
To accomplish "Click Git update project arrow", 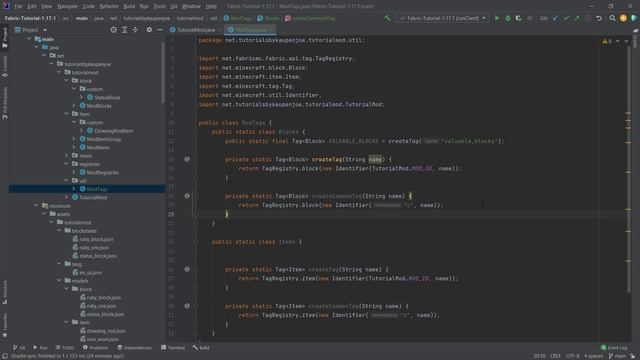I will [x=556, y=18].
